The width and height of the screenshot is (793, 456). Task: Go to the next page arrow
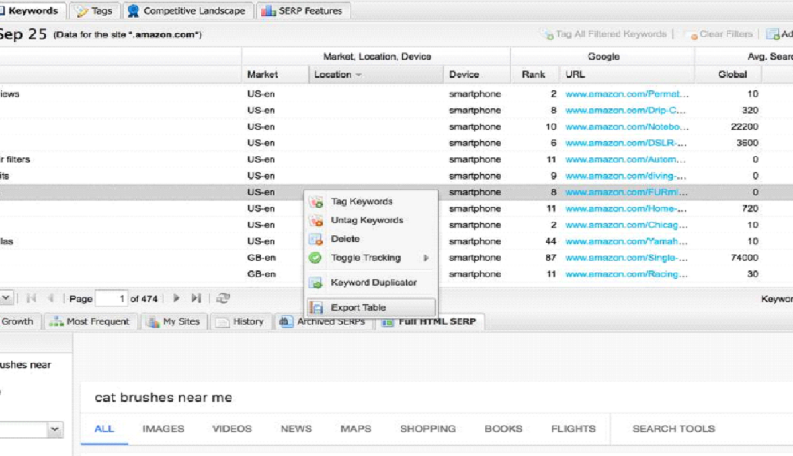(x=176, y=298)
